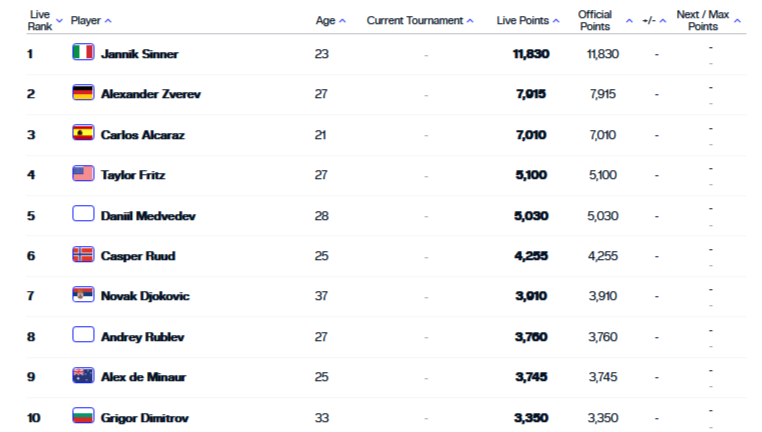Image resolution: width=762 pixels, height=432 pixels.
Task: Click the Norway flag beside Casper Ruud
Action: (x=83, y=255)
